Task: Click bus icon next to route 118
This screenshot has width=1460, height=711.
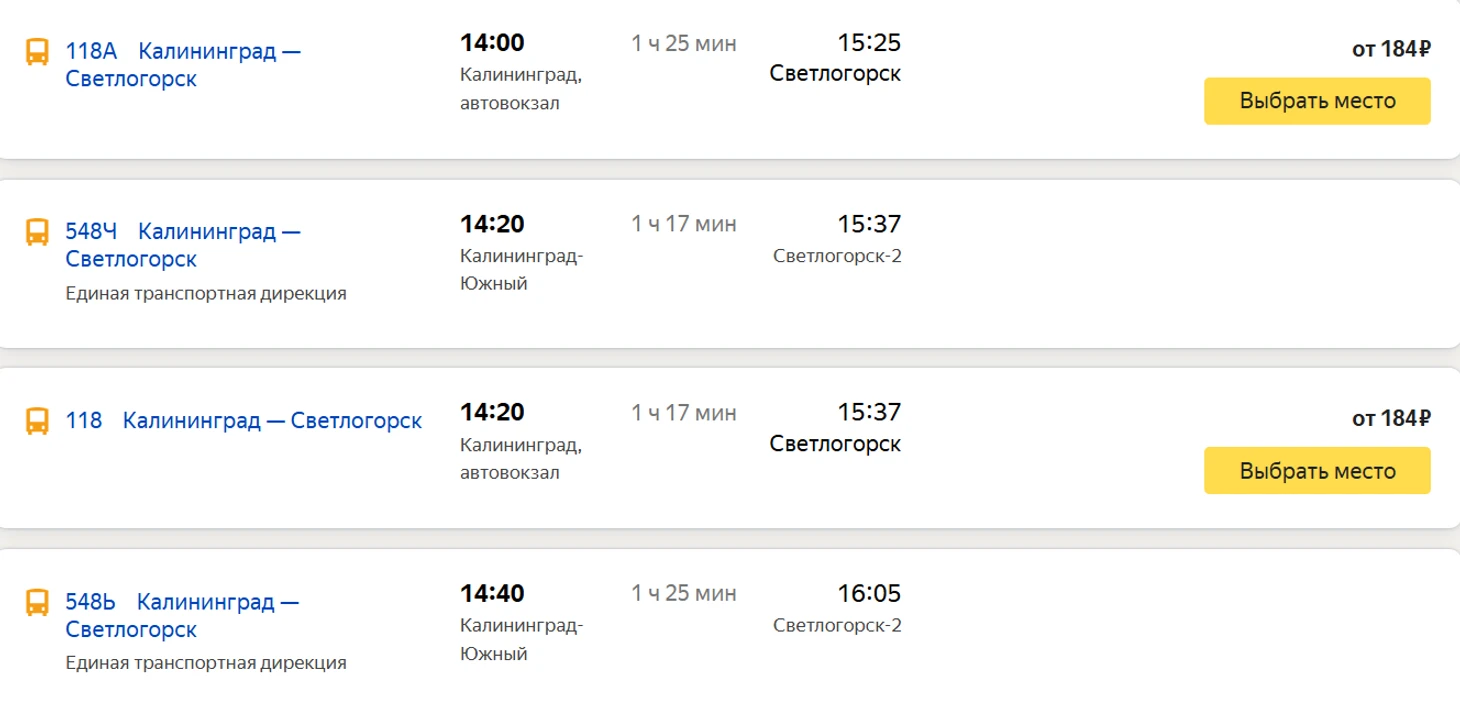Action: 37,421
